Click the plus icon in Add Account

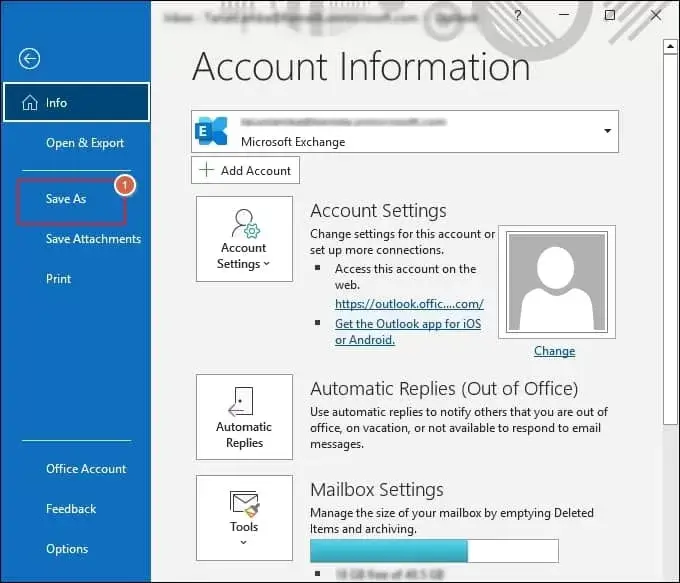point(207,170)
